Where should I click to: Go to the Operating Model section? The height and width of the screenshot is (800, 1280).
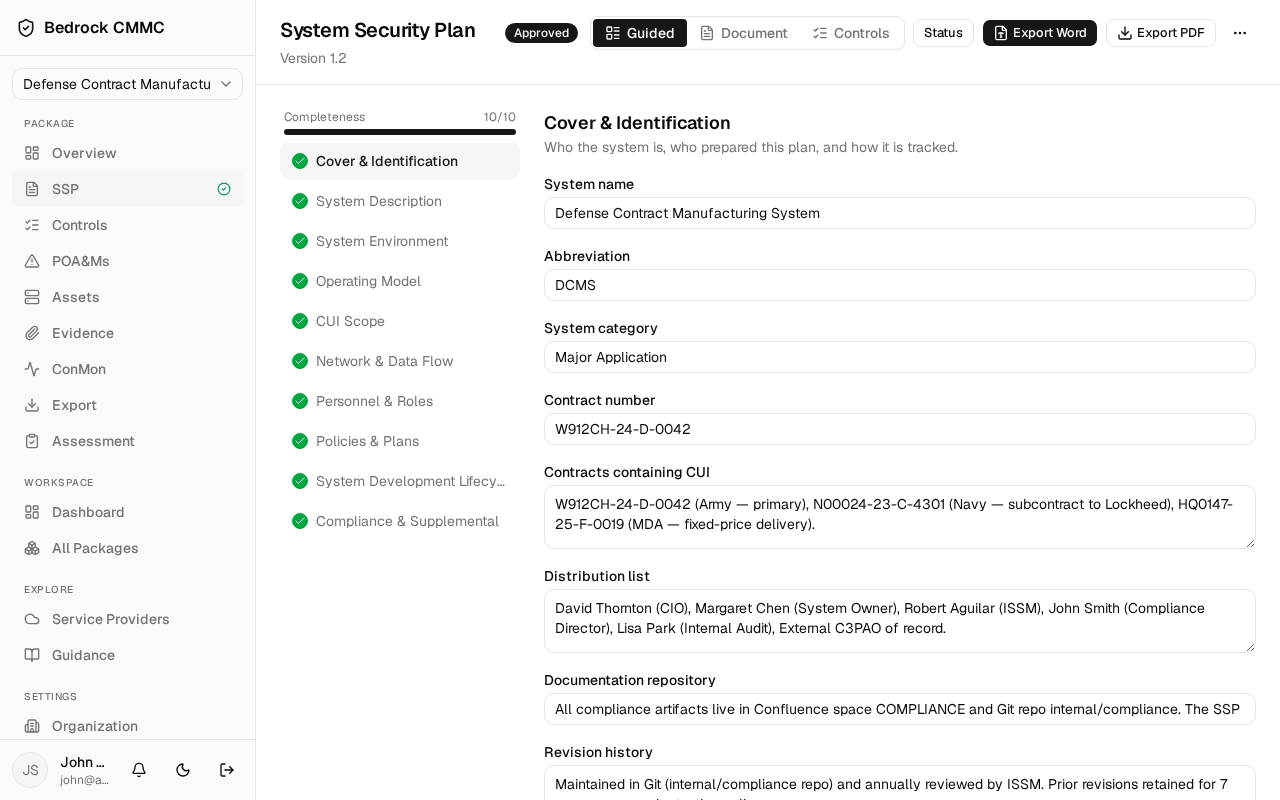(x=400, y=281)
